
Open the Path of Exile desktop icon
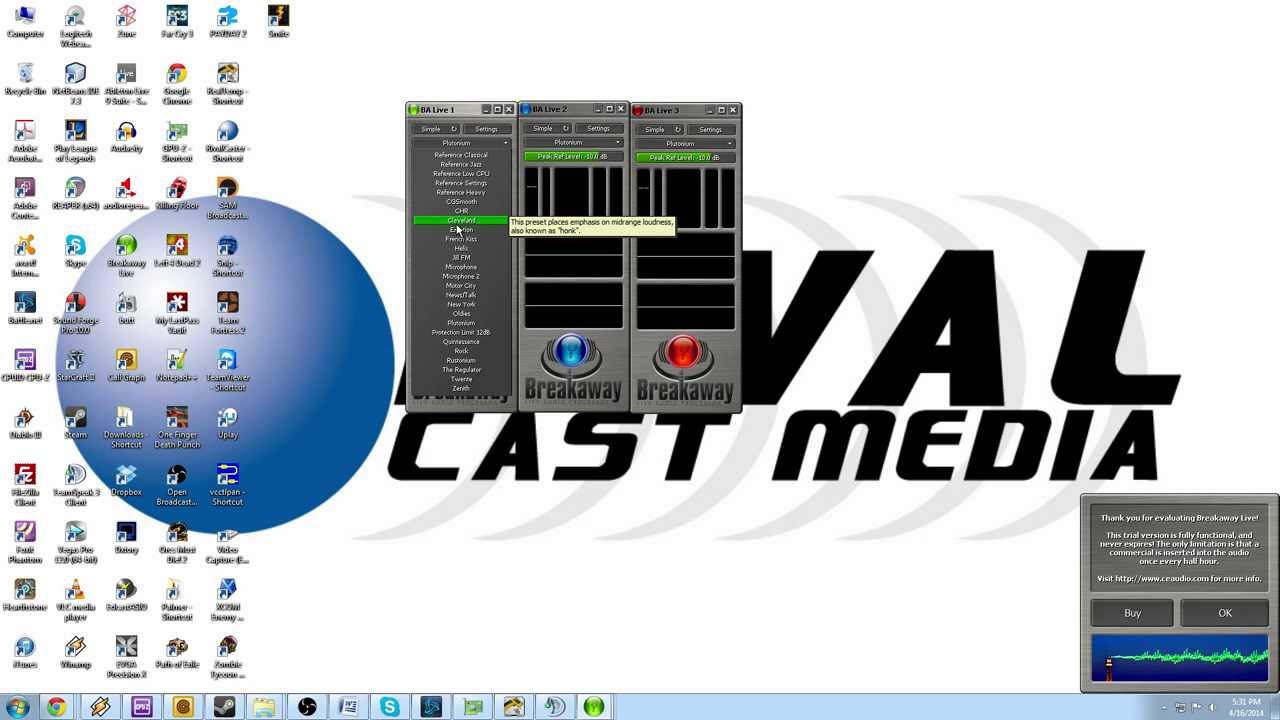coord(177,651)
